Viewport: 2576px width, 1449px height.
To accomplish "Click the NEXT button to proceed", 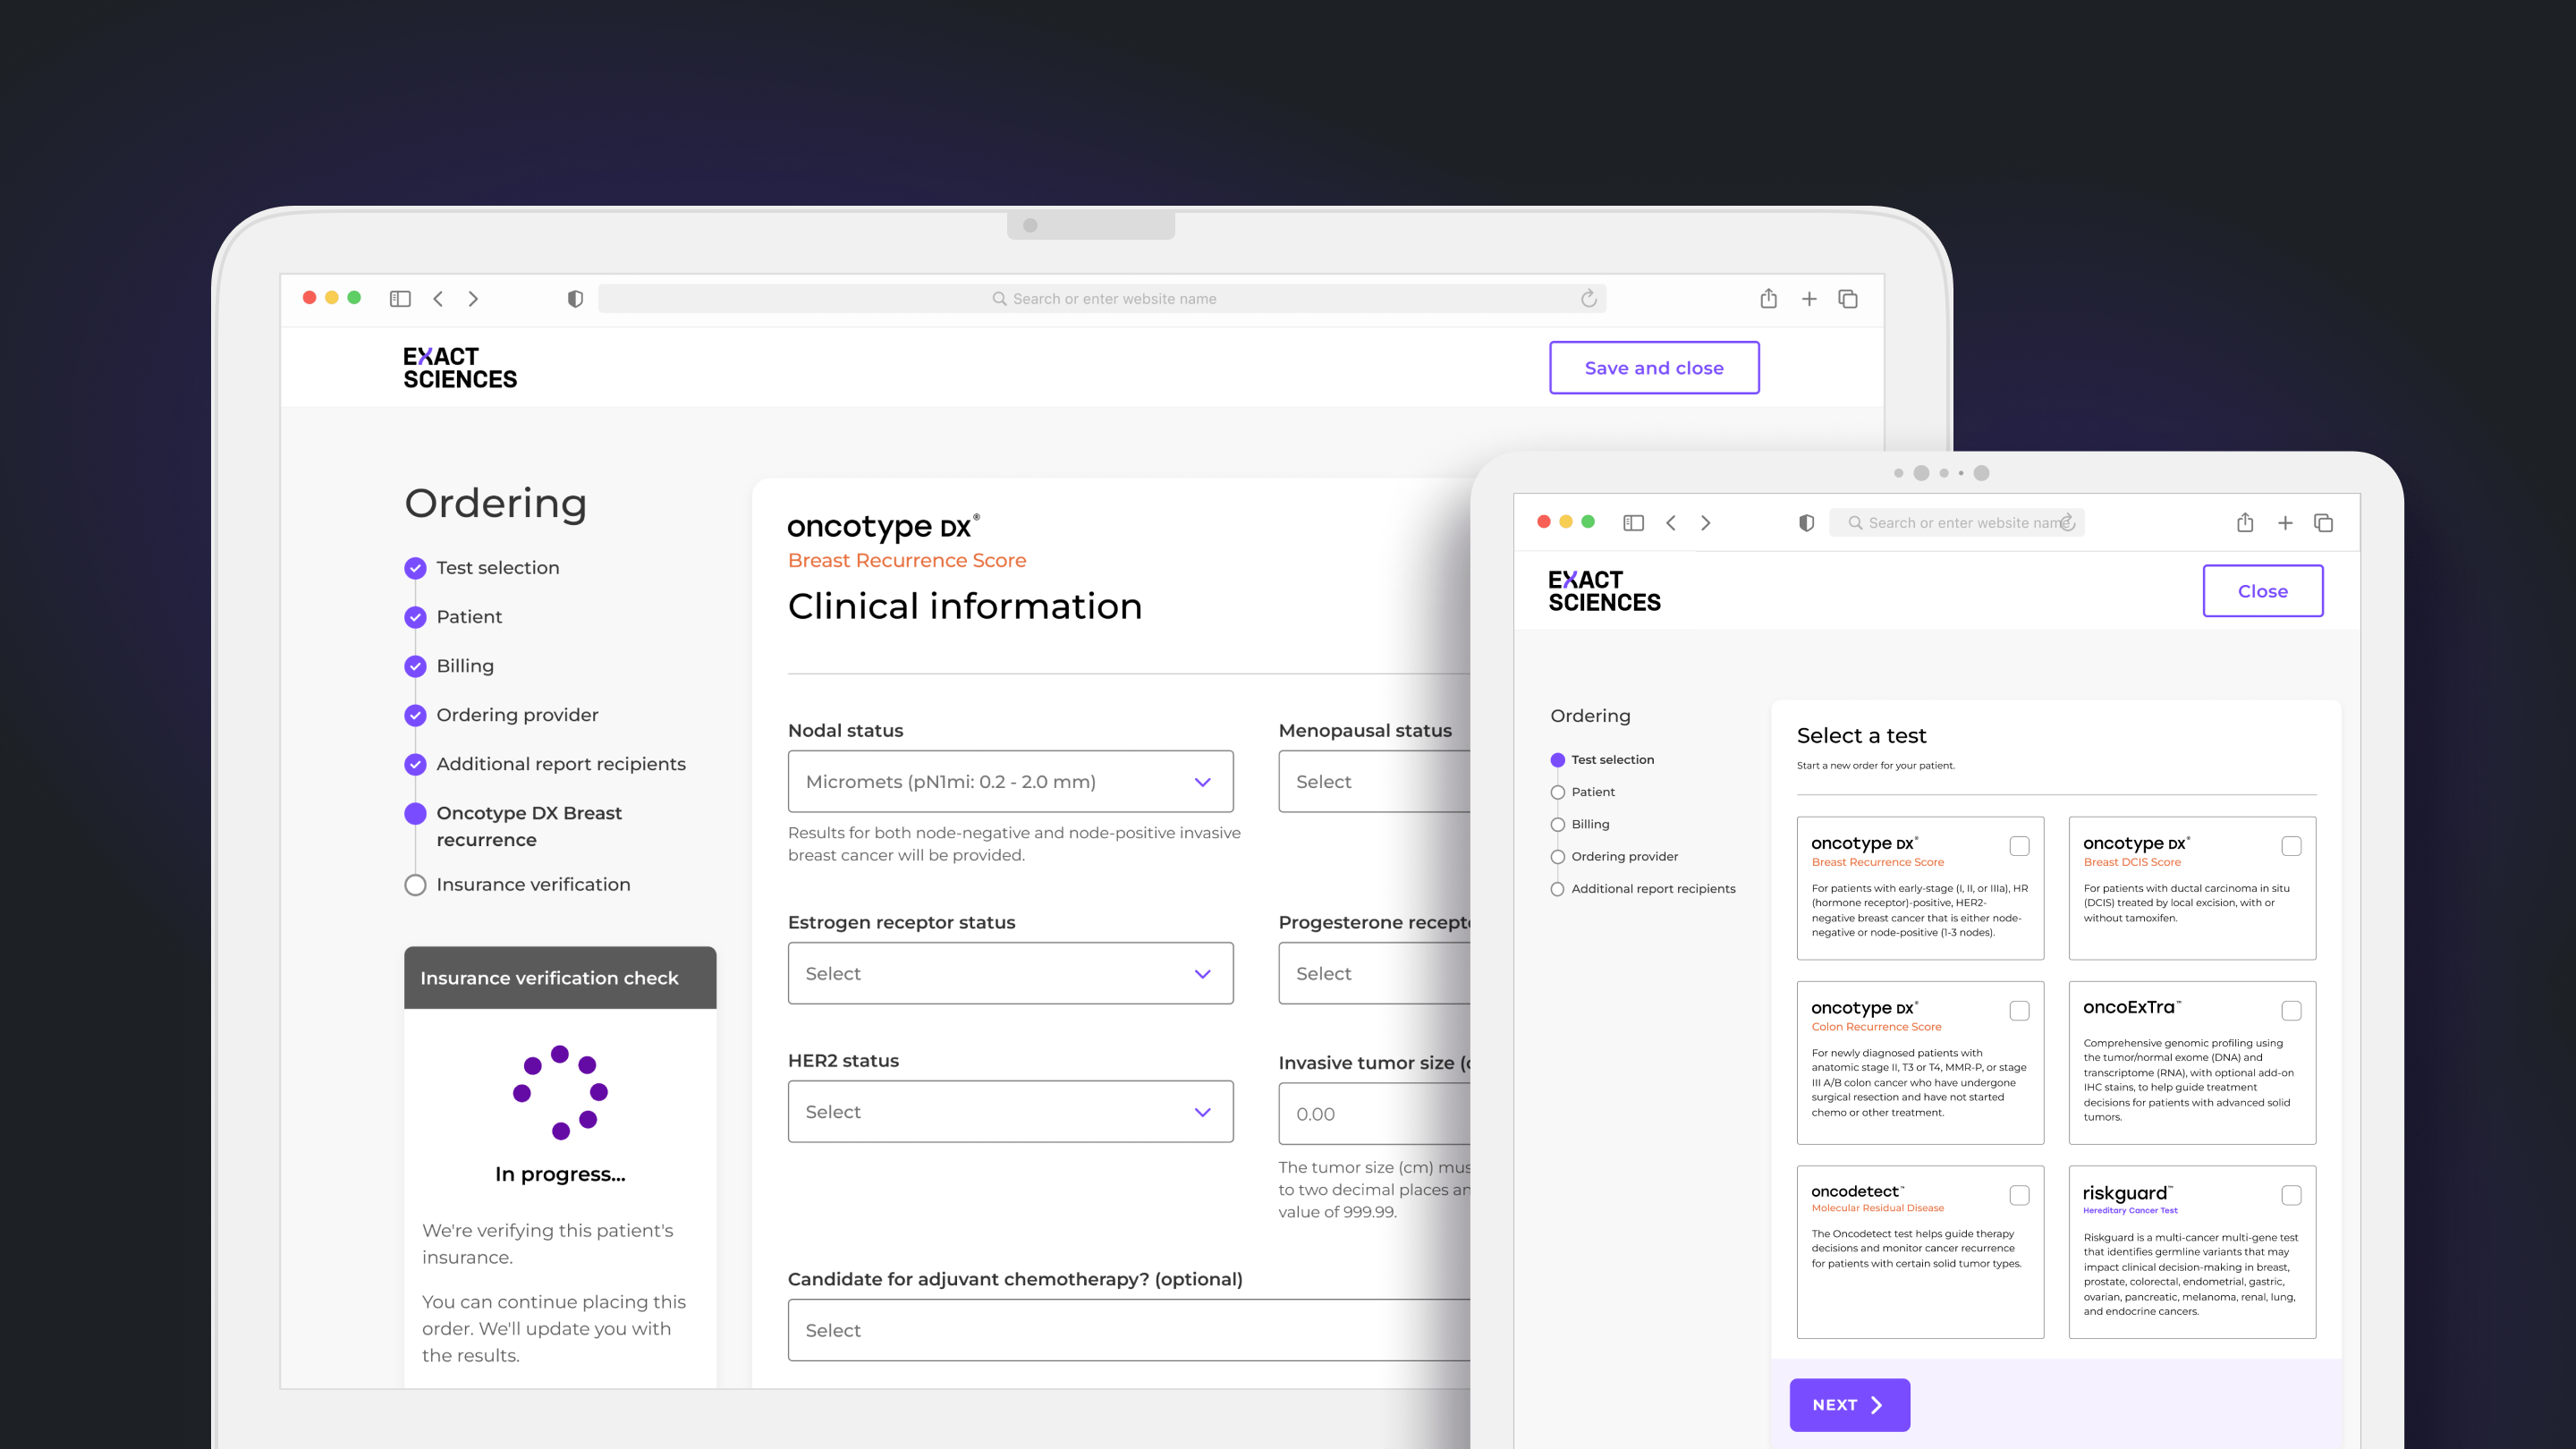I will 1849,1403.
